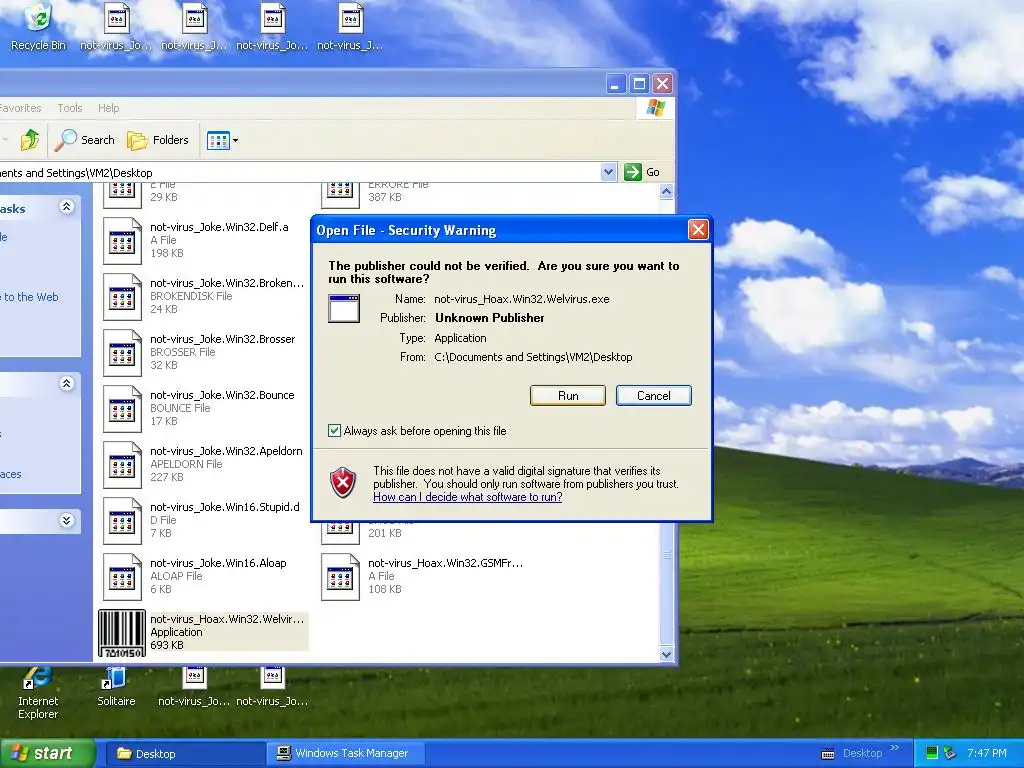Open the Solitaire desktop shortcut
Viewport: 1024px width, 768px height.
click(116, 687)
